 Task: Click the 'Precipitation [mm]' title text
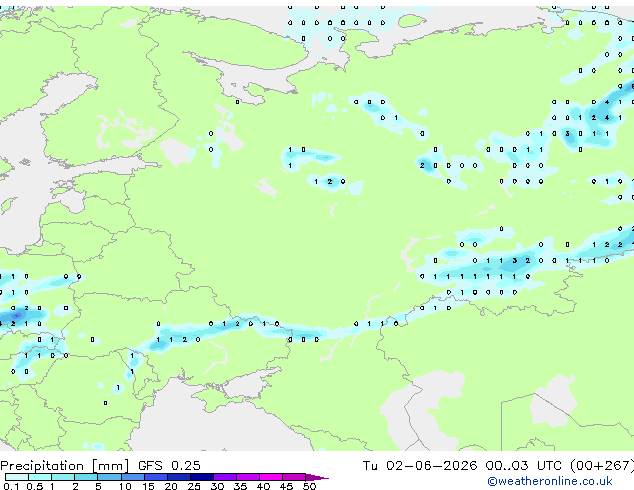pos(65,466)
